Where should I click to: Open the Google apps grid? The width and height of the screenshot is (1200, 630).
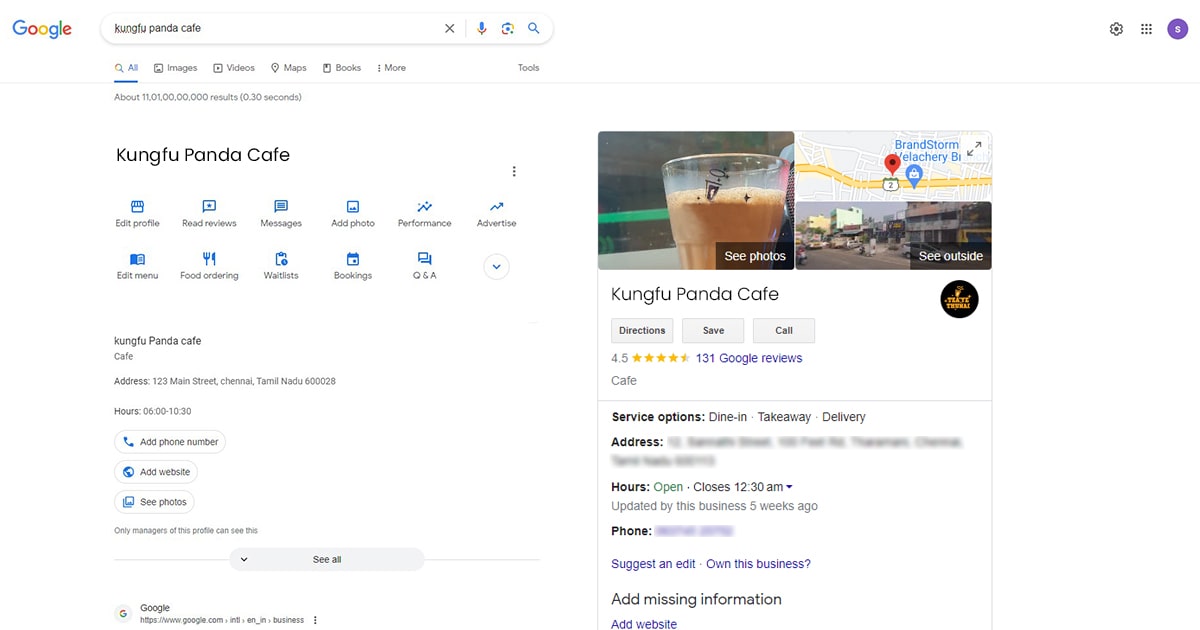[x=1146, y=29]
